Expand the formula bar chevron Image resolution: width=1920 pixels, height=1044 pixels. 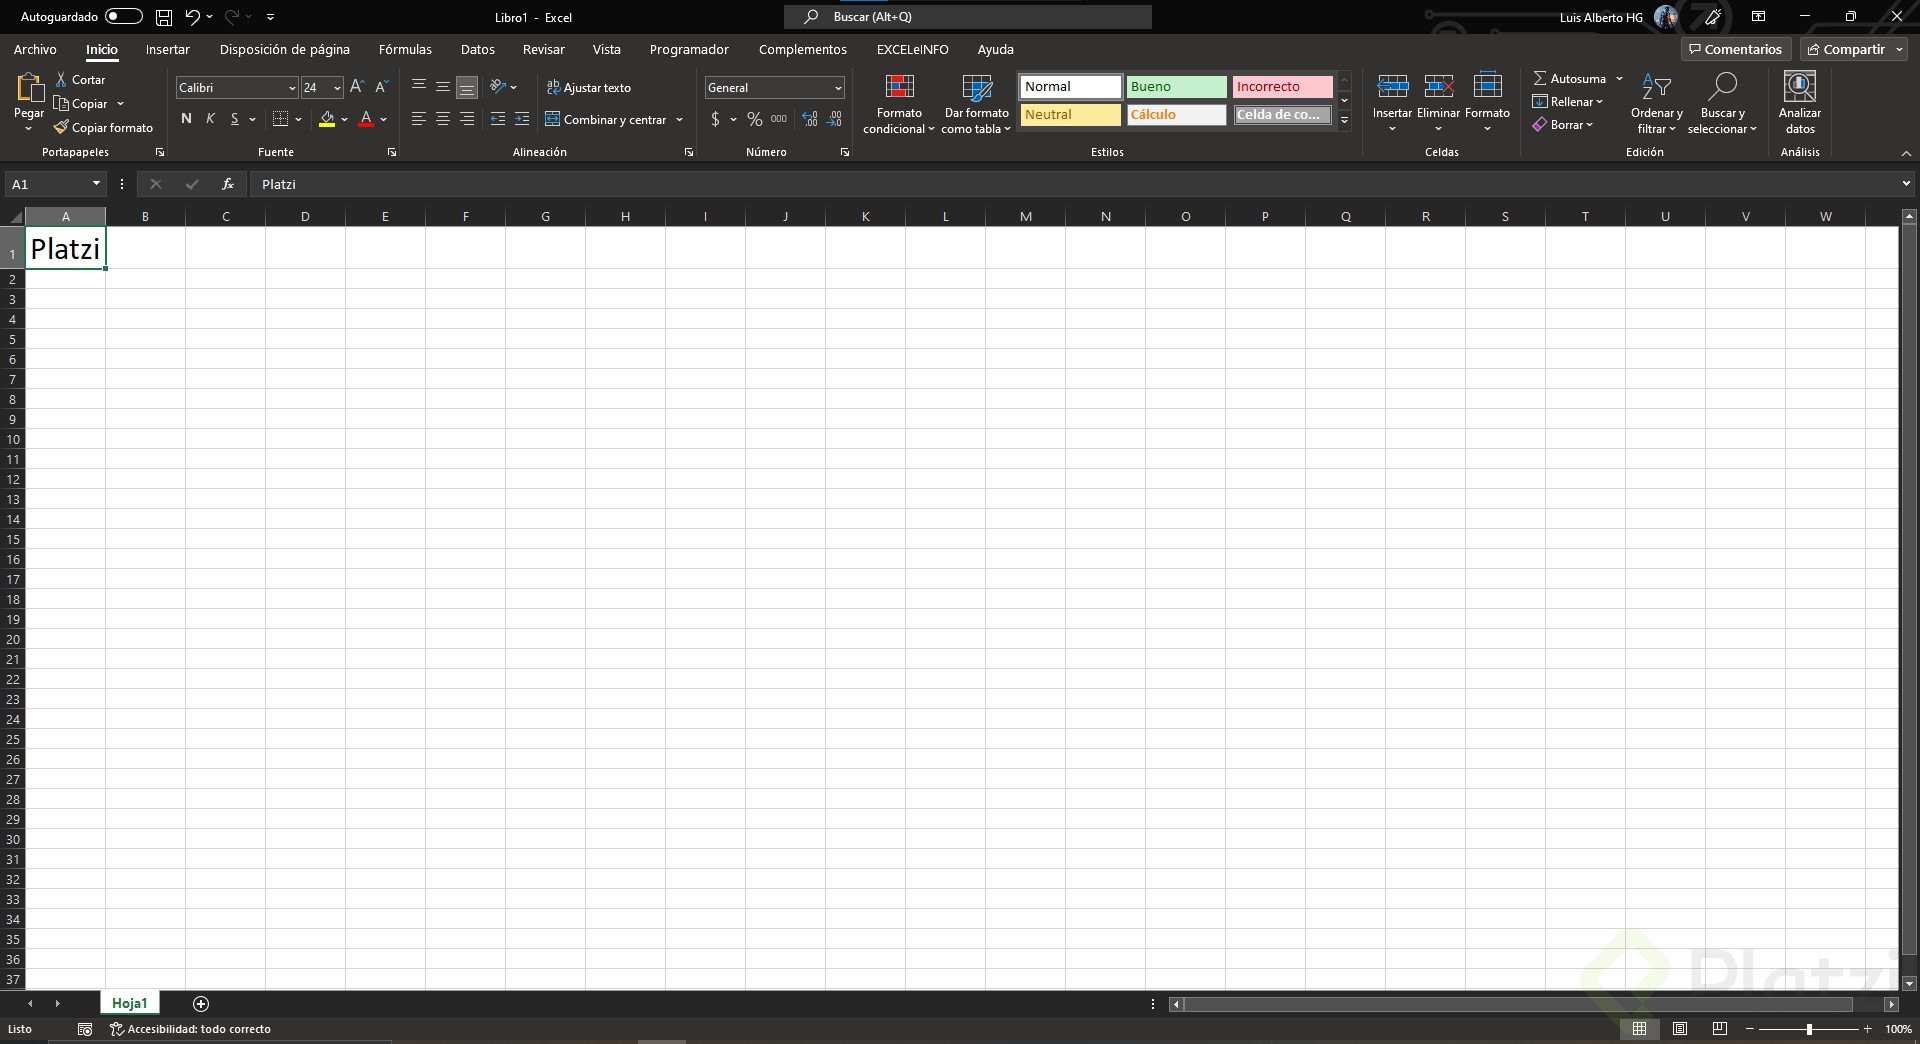(x=1906, y=184)
